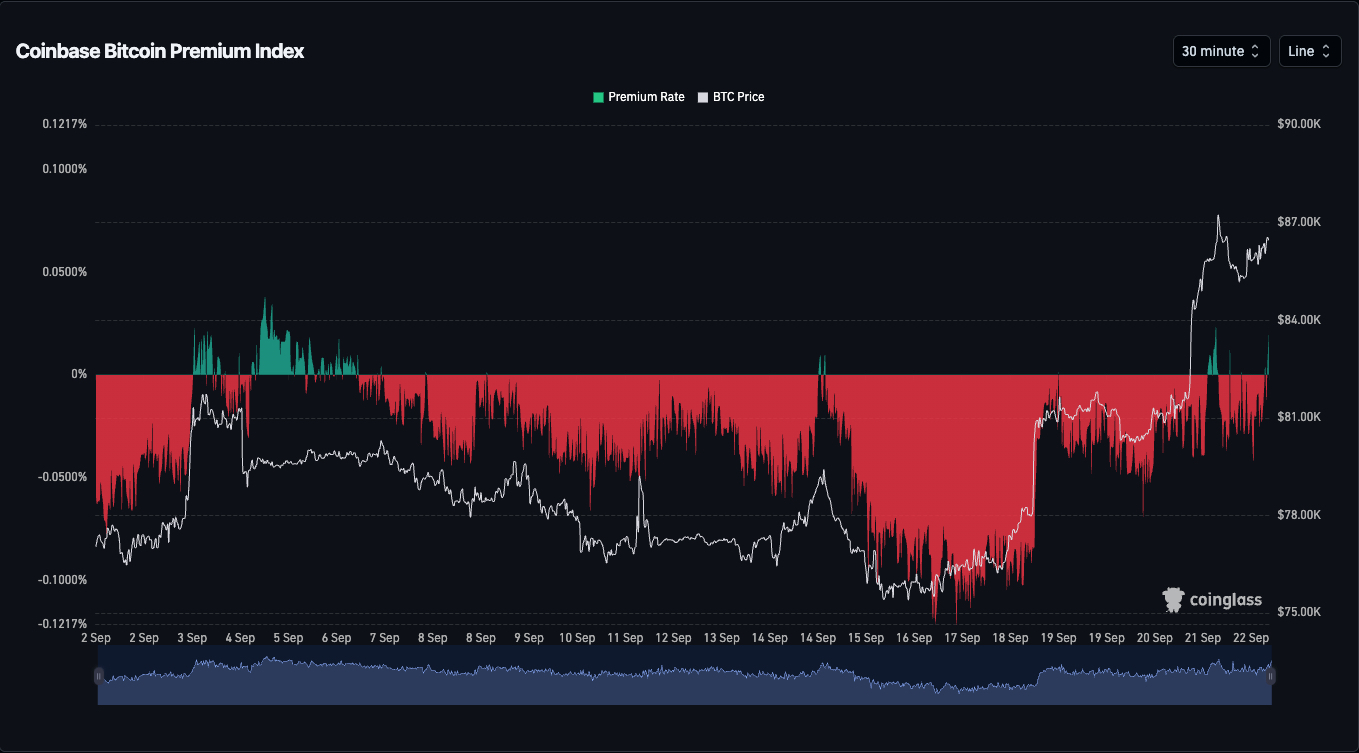
Task: Click the right range slider handle
Action: (x=1271, y=676)
